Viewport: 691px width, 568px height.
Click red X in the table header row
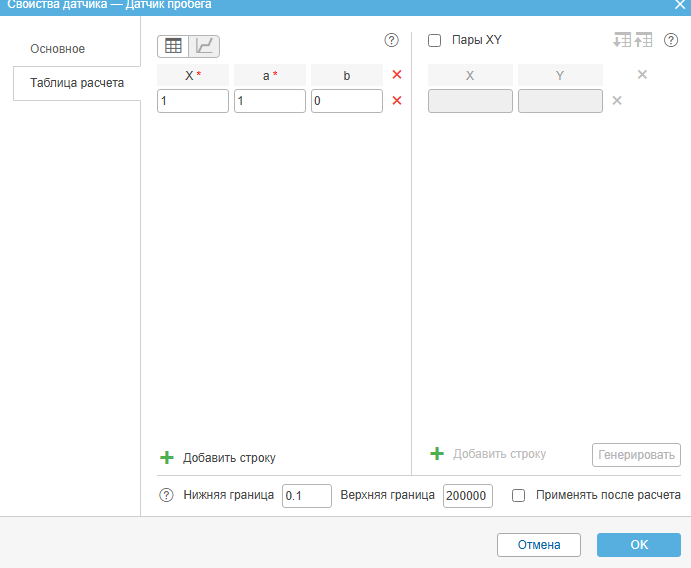pyautogui.click(x=397, y=75)
